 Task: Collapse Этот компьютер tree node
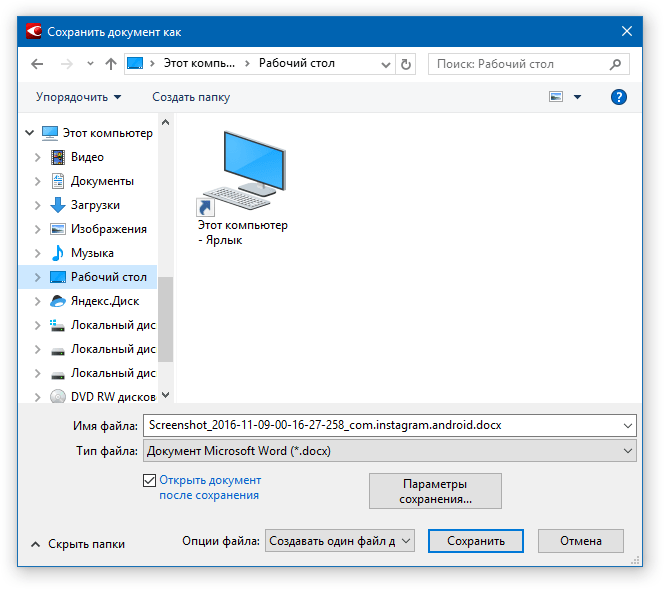[x=30, y=133]
